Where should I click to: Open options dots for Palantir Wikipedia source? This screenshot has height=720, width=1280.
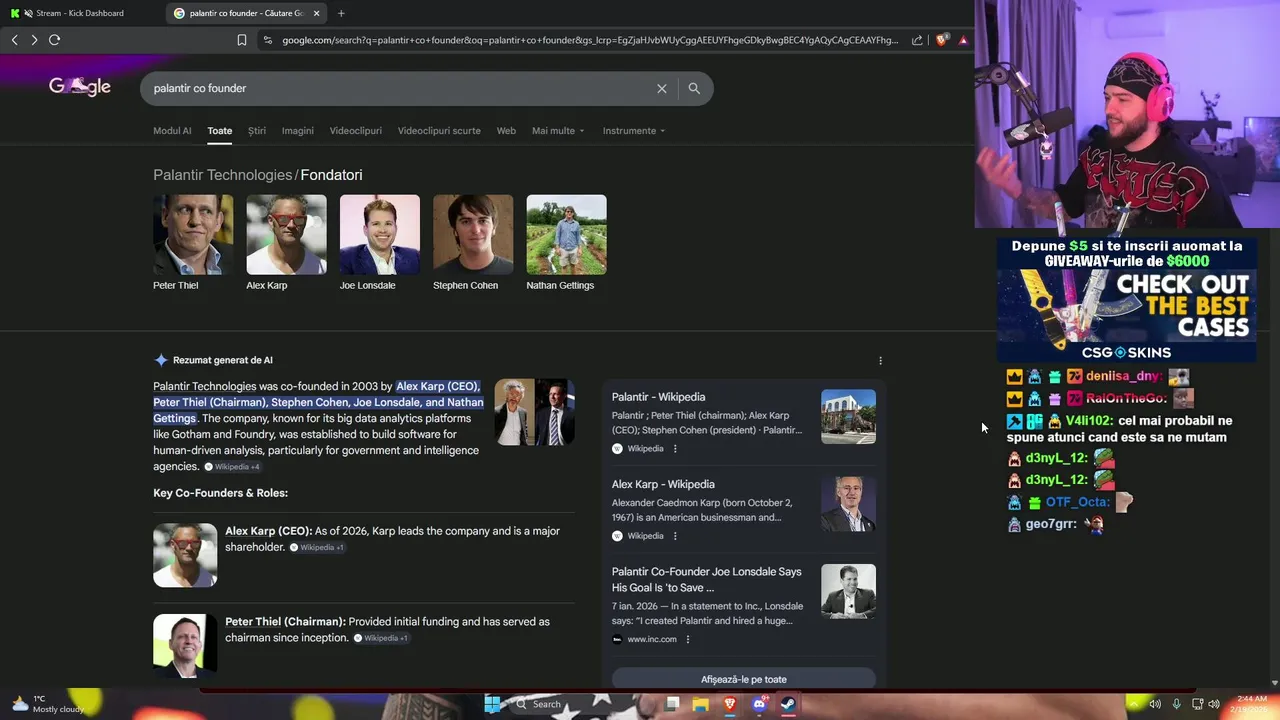(675, 449)
